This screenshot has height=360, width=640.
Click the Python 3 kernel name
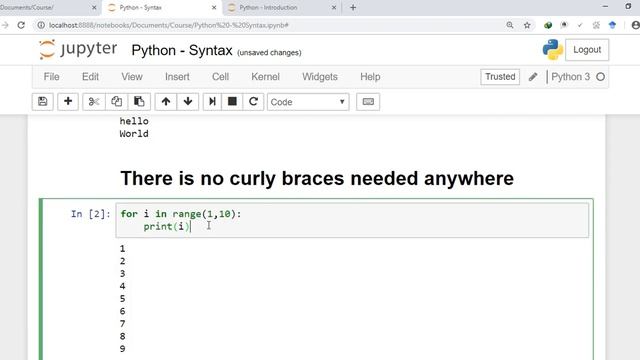[x=571, y=77]
